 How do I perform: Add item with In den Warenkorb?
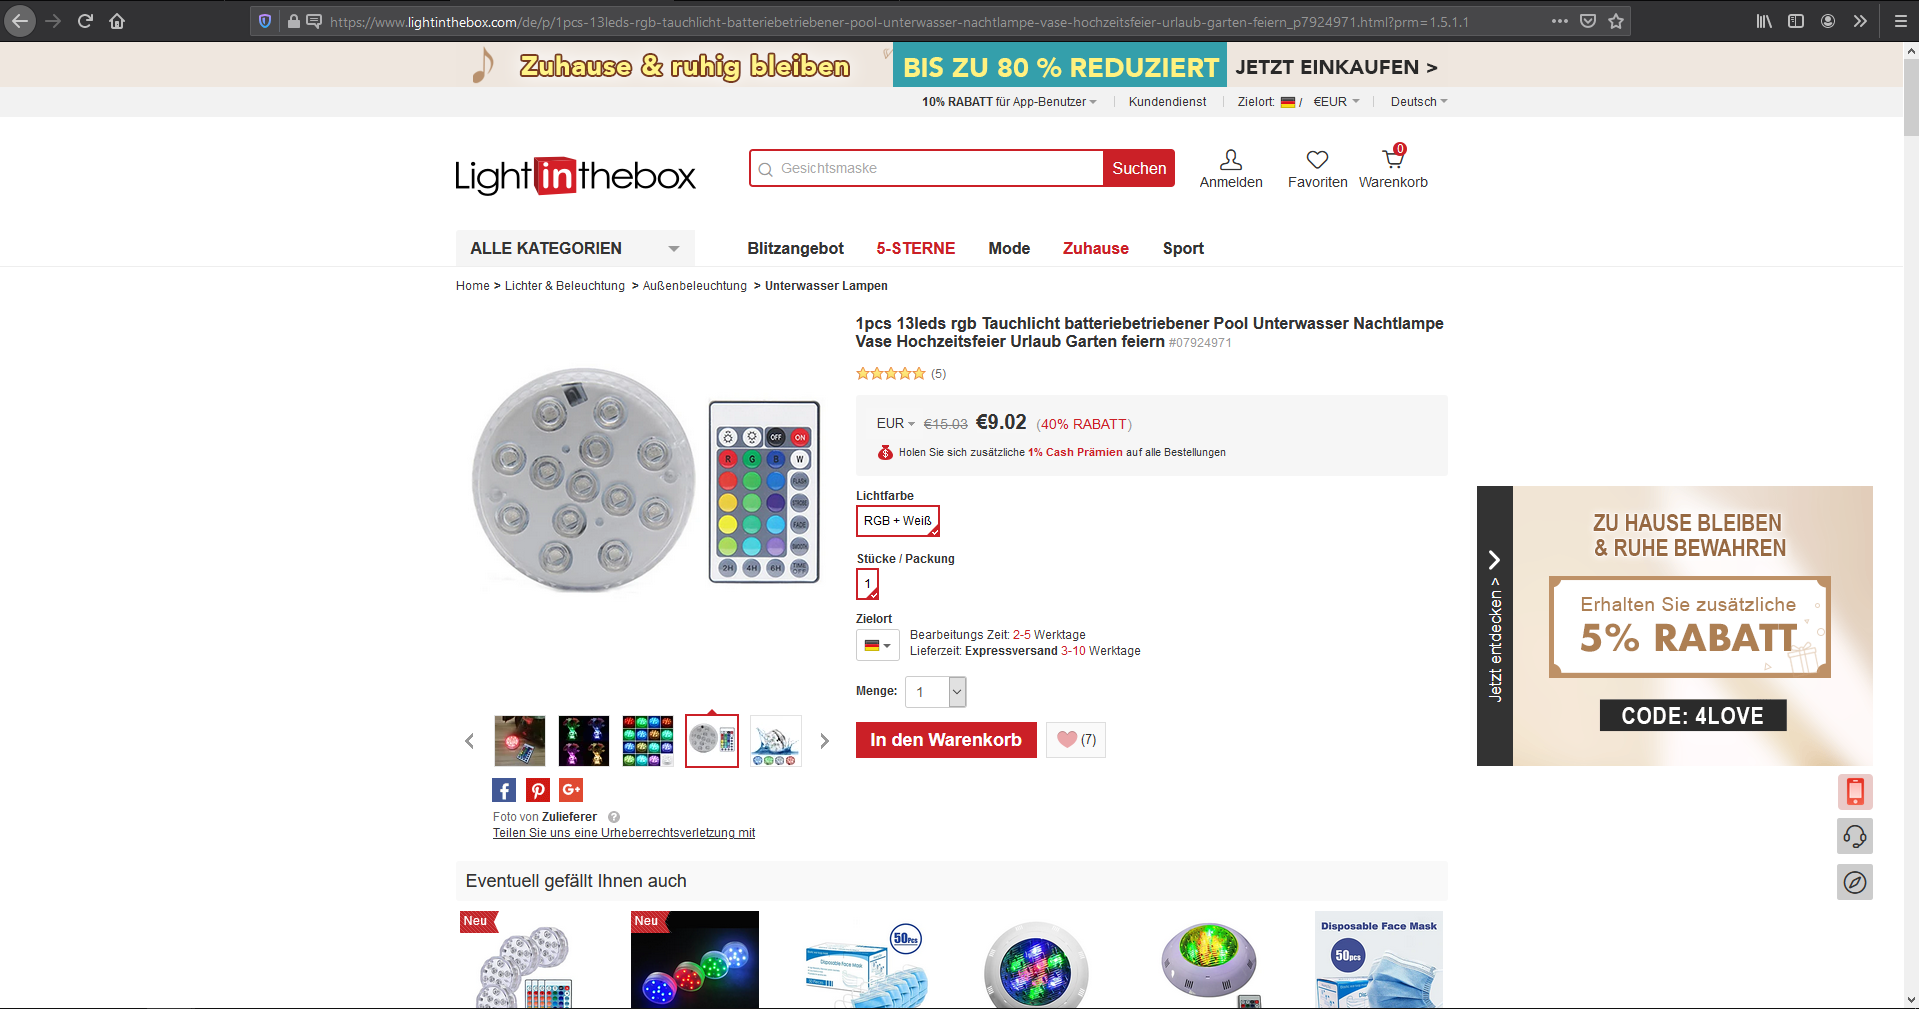[x=946, y=740]
